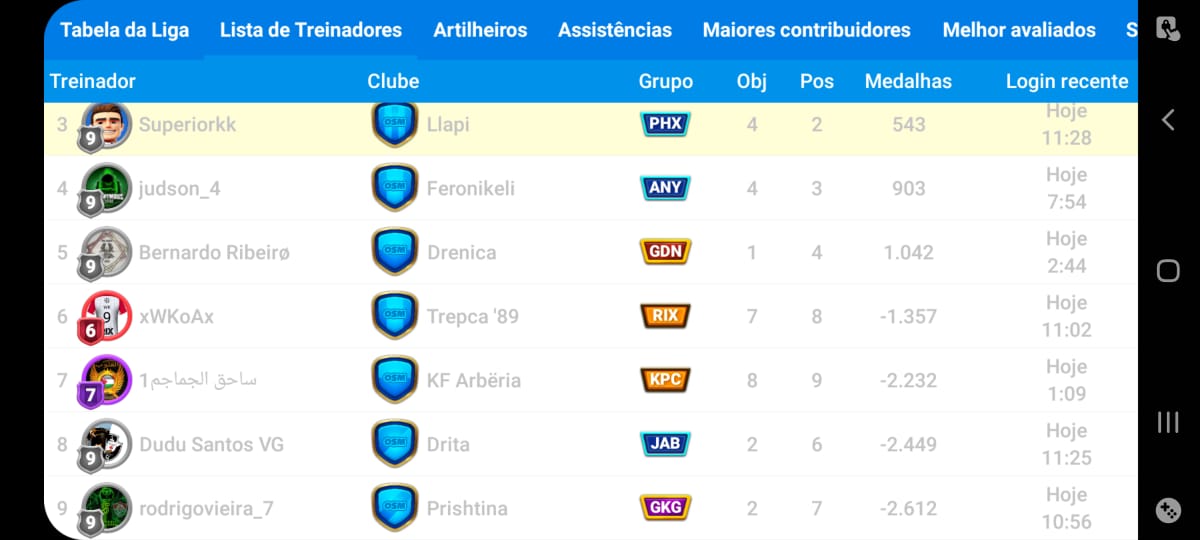Open Bernardo Ribeirø's manager profile
Screen dimensions: 1200x540
[x=214, y=252]
